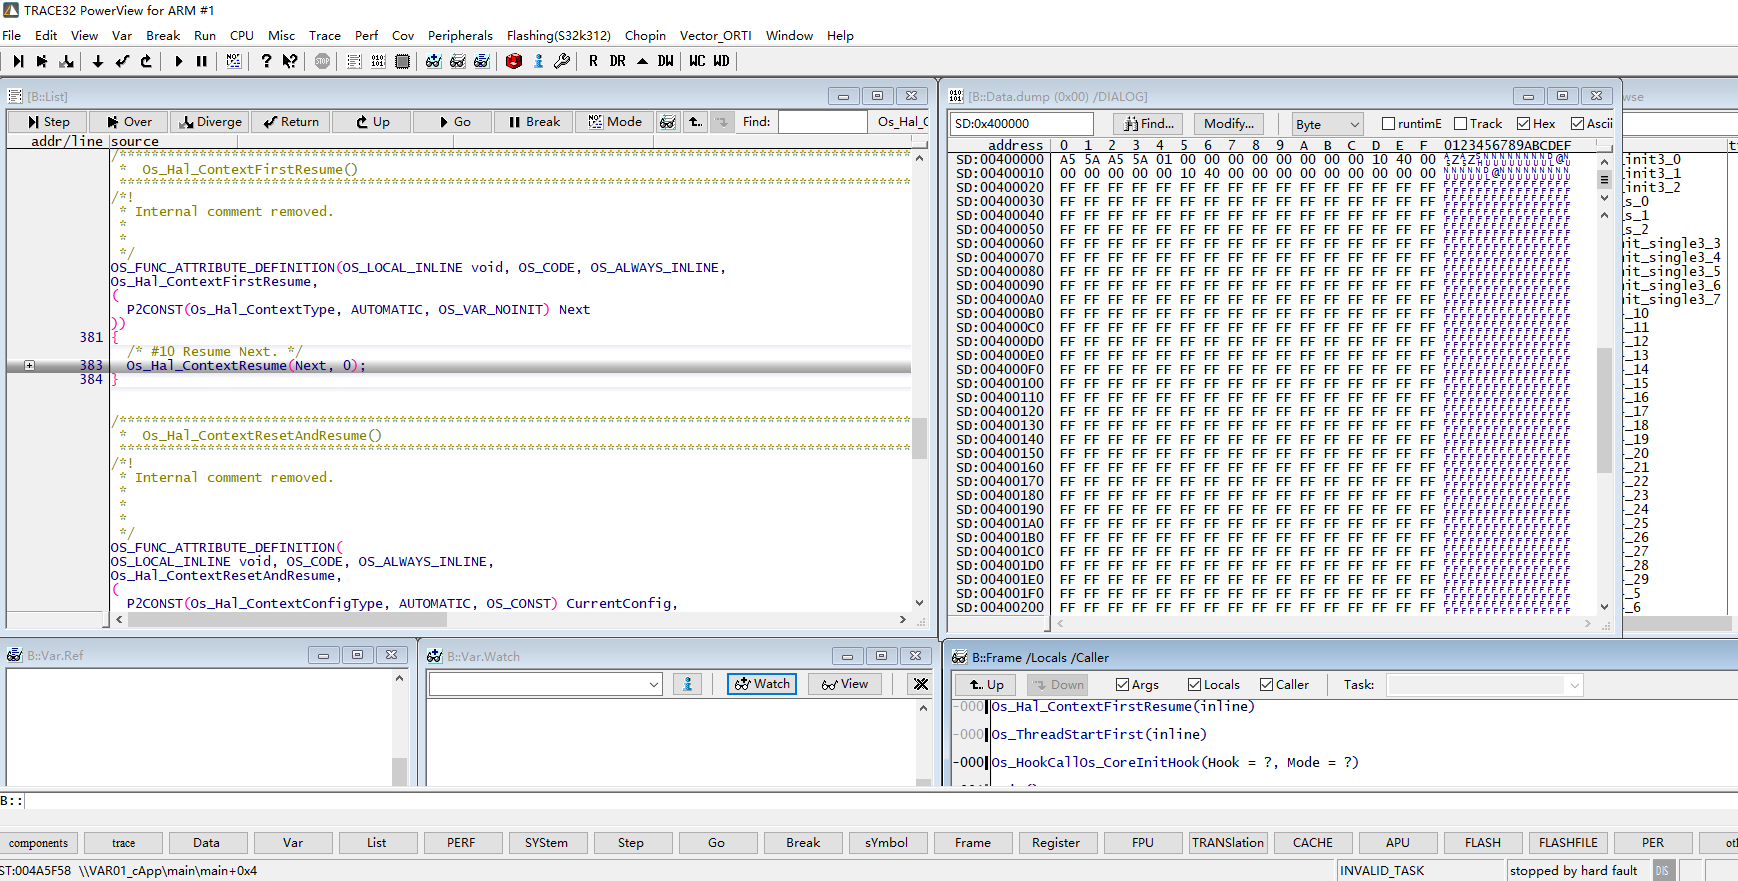This screenshot has height=881, width=1738.
Task: Open source listing with the List icon
Action: pos(354,61)
